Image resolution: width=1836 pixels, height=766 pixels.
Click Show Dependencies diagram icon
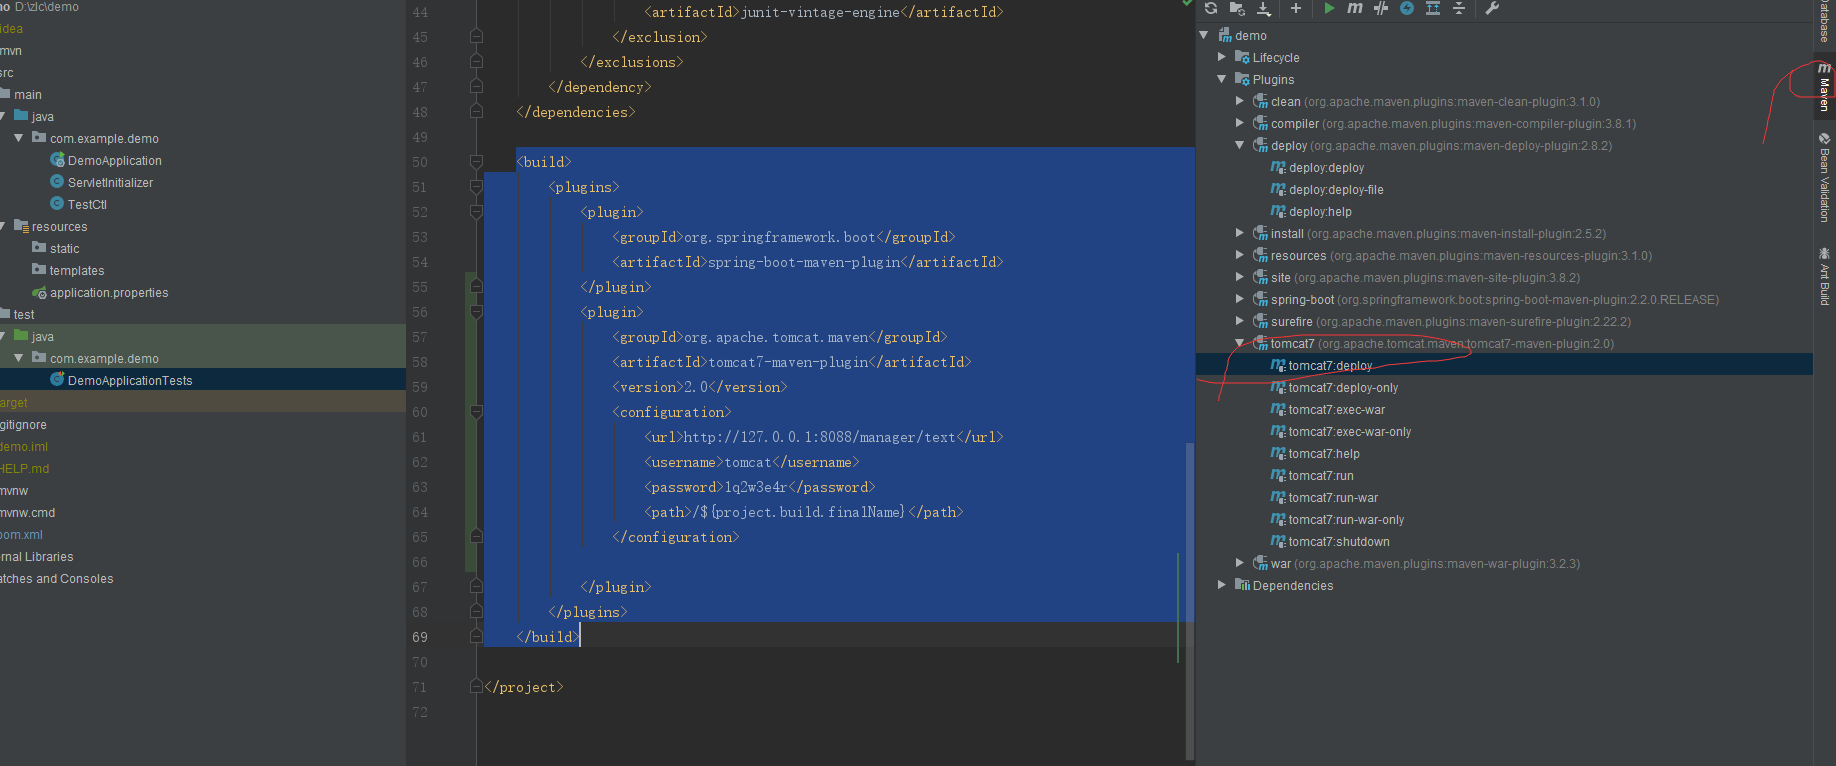point(1432,9)
